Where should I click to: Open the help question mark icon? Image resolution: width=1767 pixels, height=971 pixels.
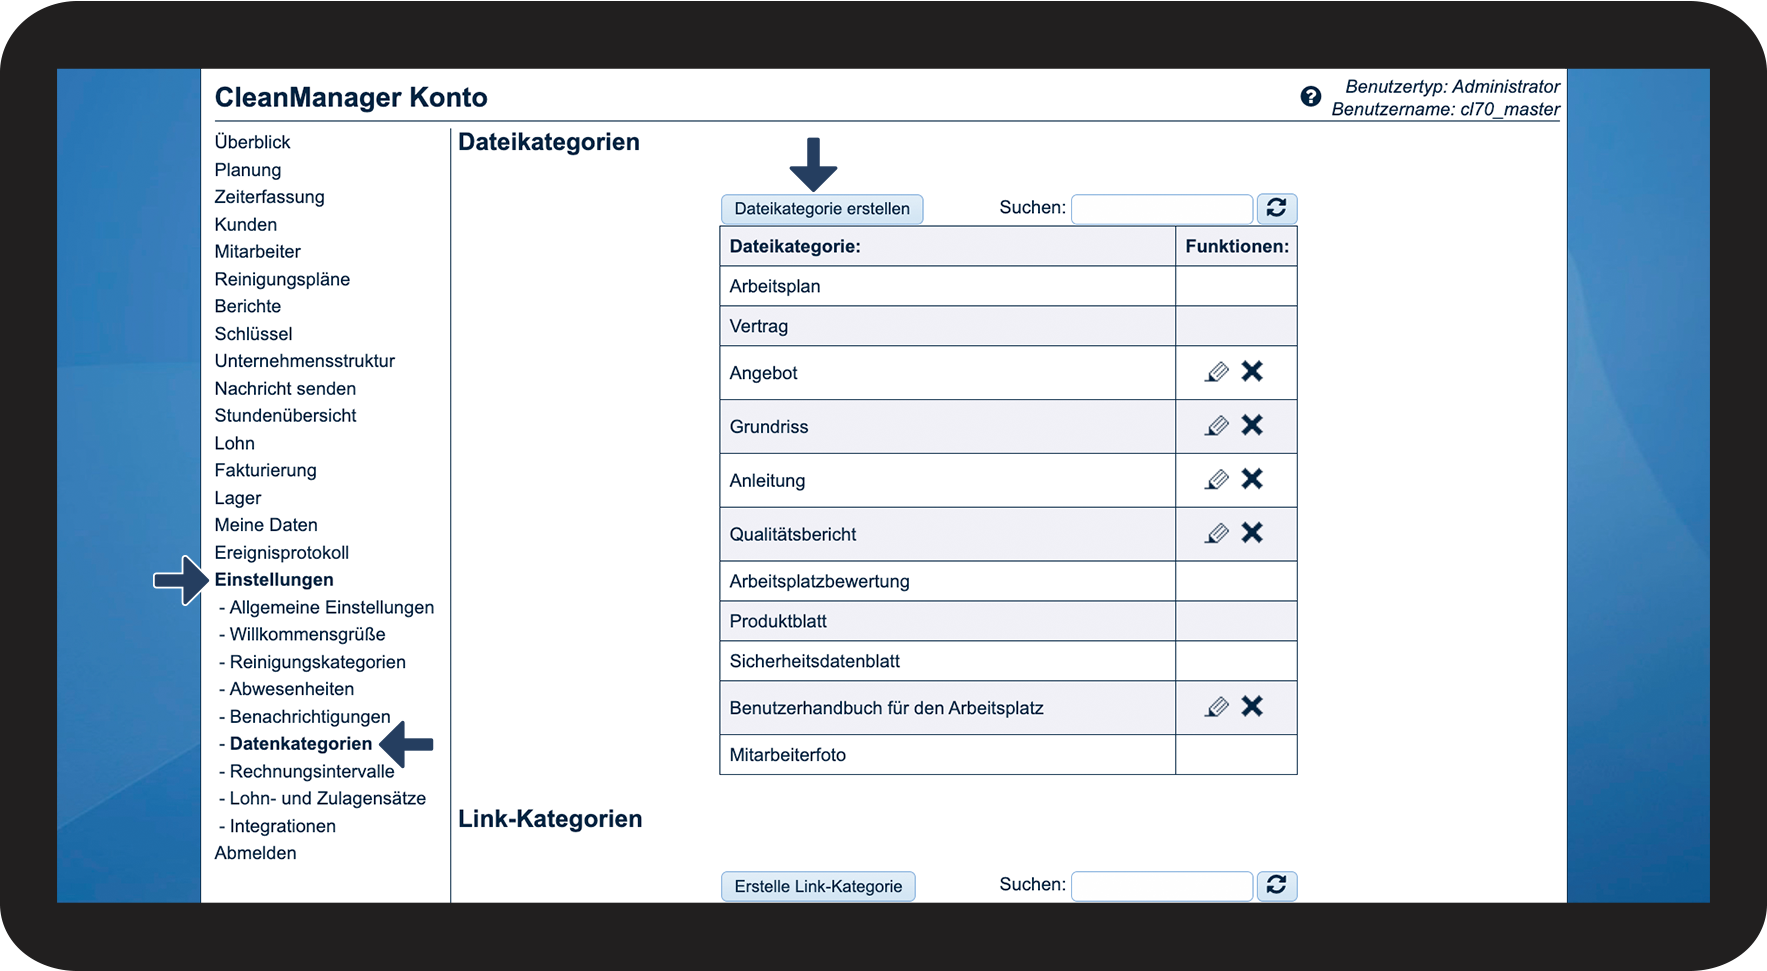[x=1310, y=96]
